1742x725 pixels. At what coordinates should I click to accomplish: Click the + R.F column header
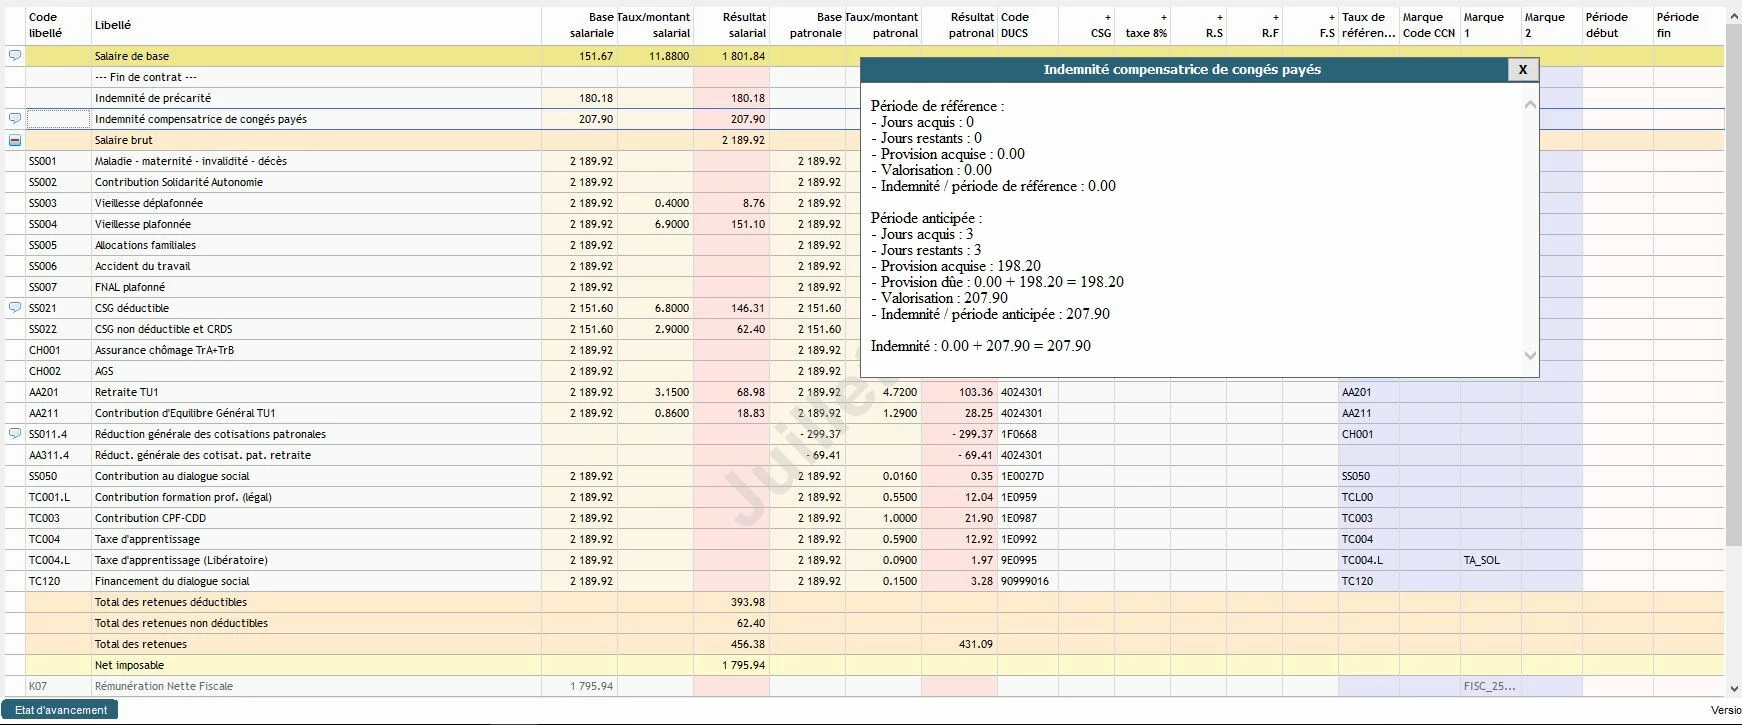click(x=1255, y=25)
